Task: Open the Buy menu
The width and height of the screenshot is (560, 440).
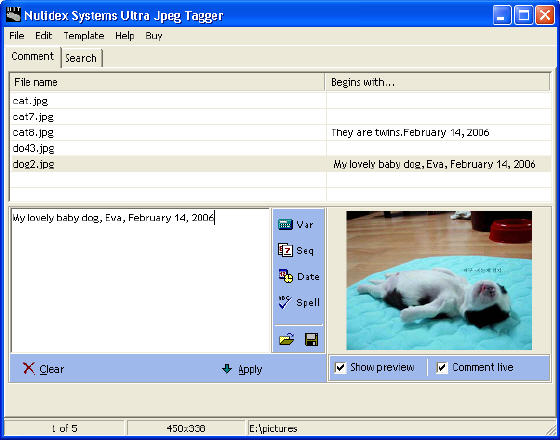Action: click(154, 36)
